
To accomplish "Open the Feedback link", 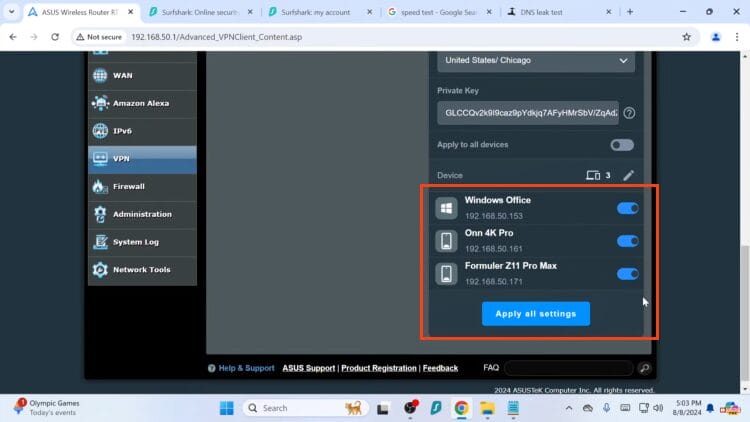I will (440, 368).
